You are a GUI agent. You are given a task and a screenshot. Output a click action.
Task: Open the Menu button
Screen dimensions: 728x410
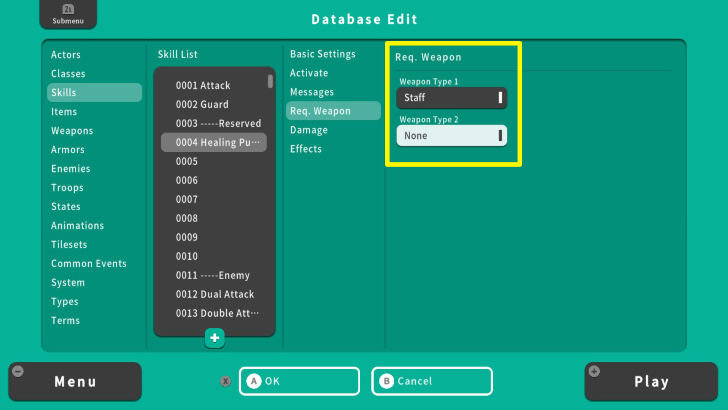75,382
